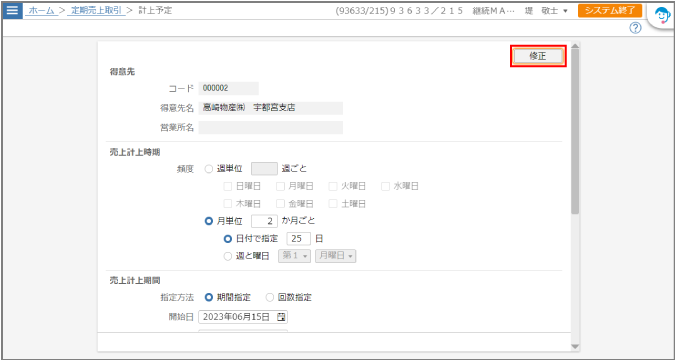Click the scrollbar up arrow
The image size is (675, 360).
(575, 45)
